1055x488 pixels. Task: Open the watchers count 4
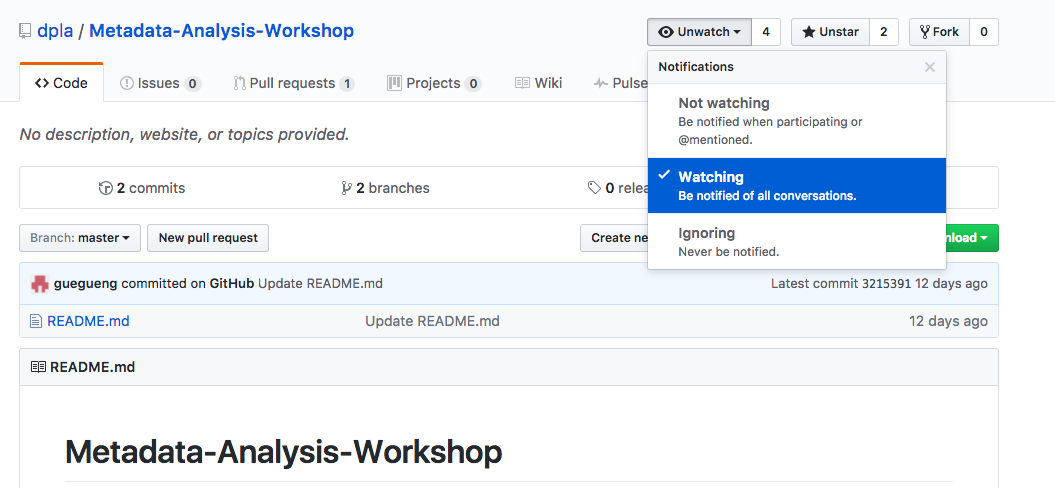point(766,32)
